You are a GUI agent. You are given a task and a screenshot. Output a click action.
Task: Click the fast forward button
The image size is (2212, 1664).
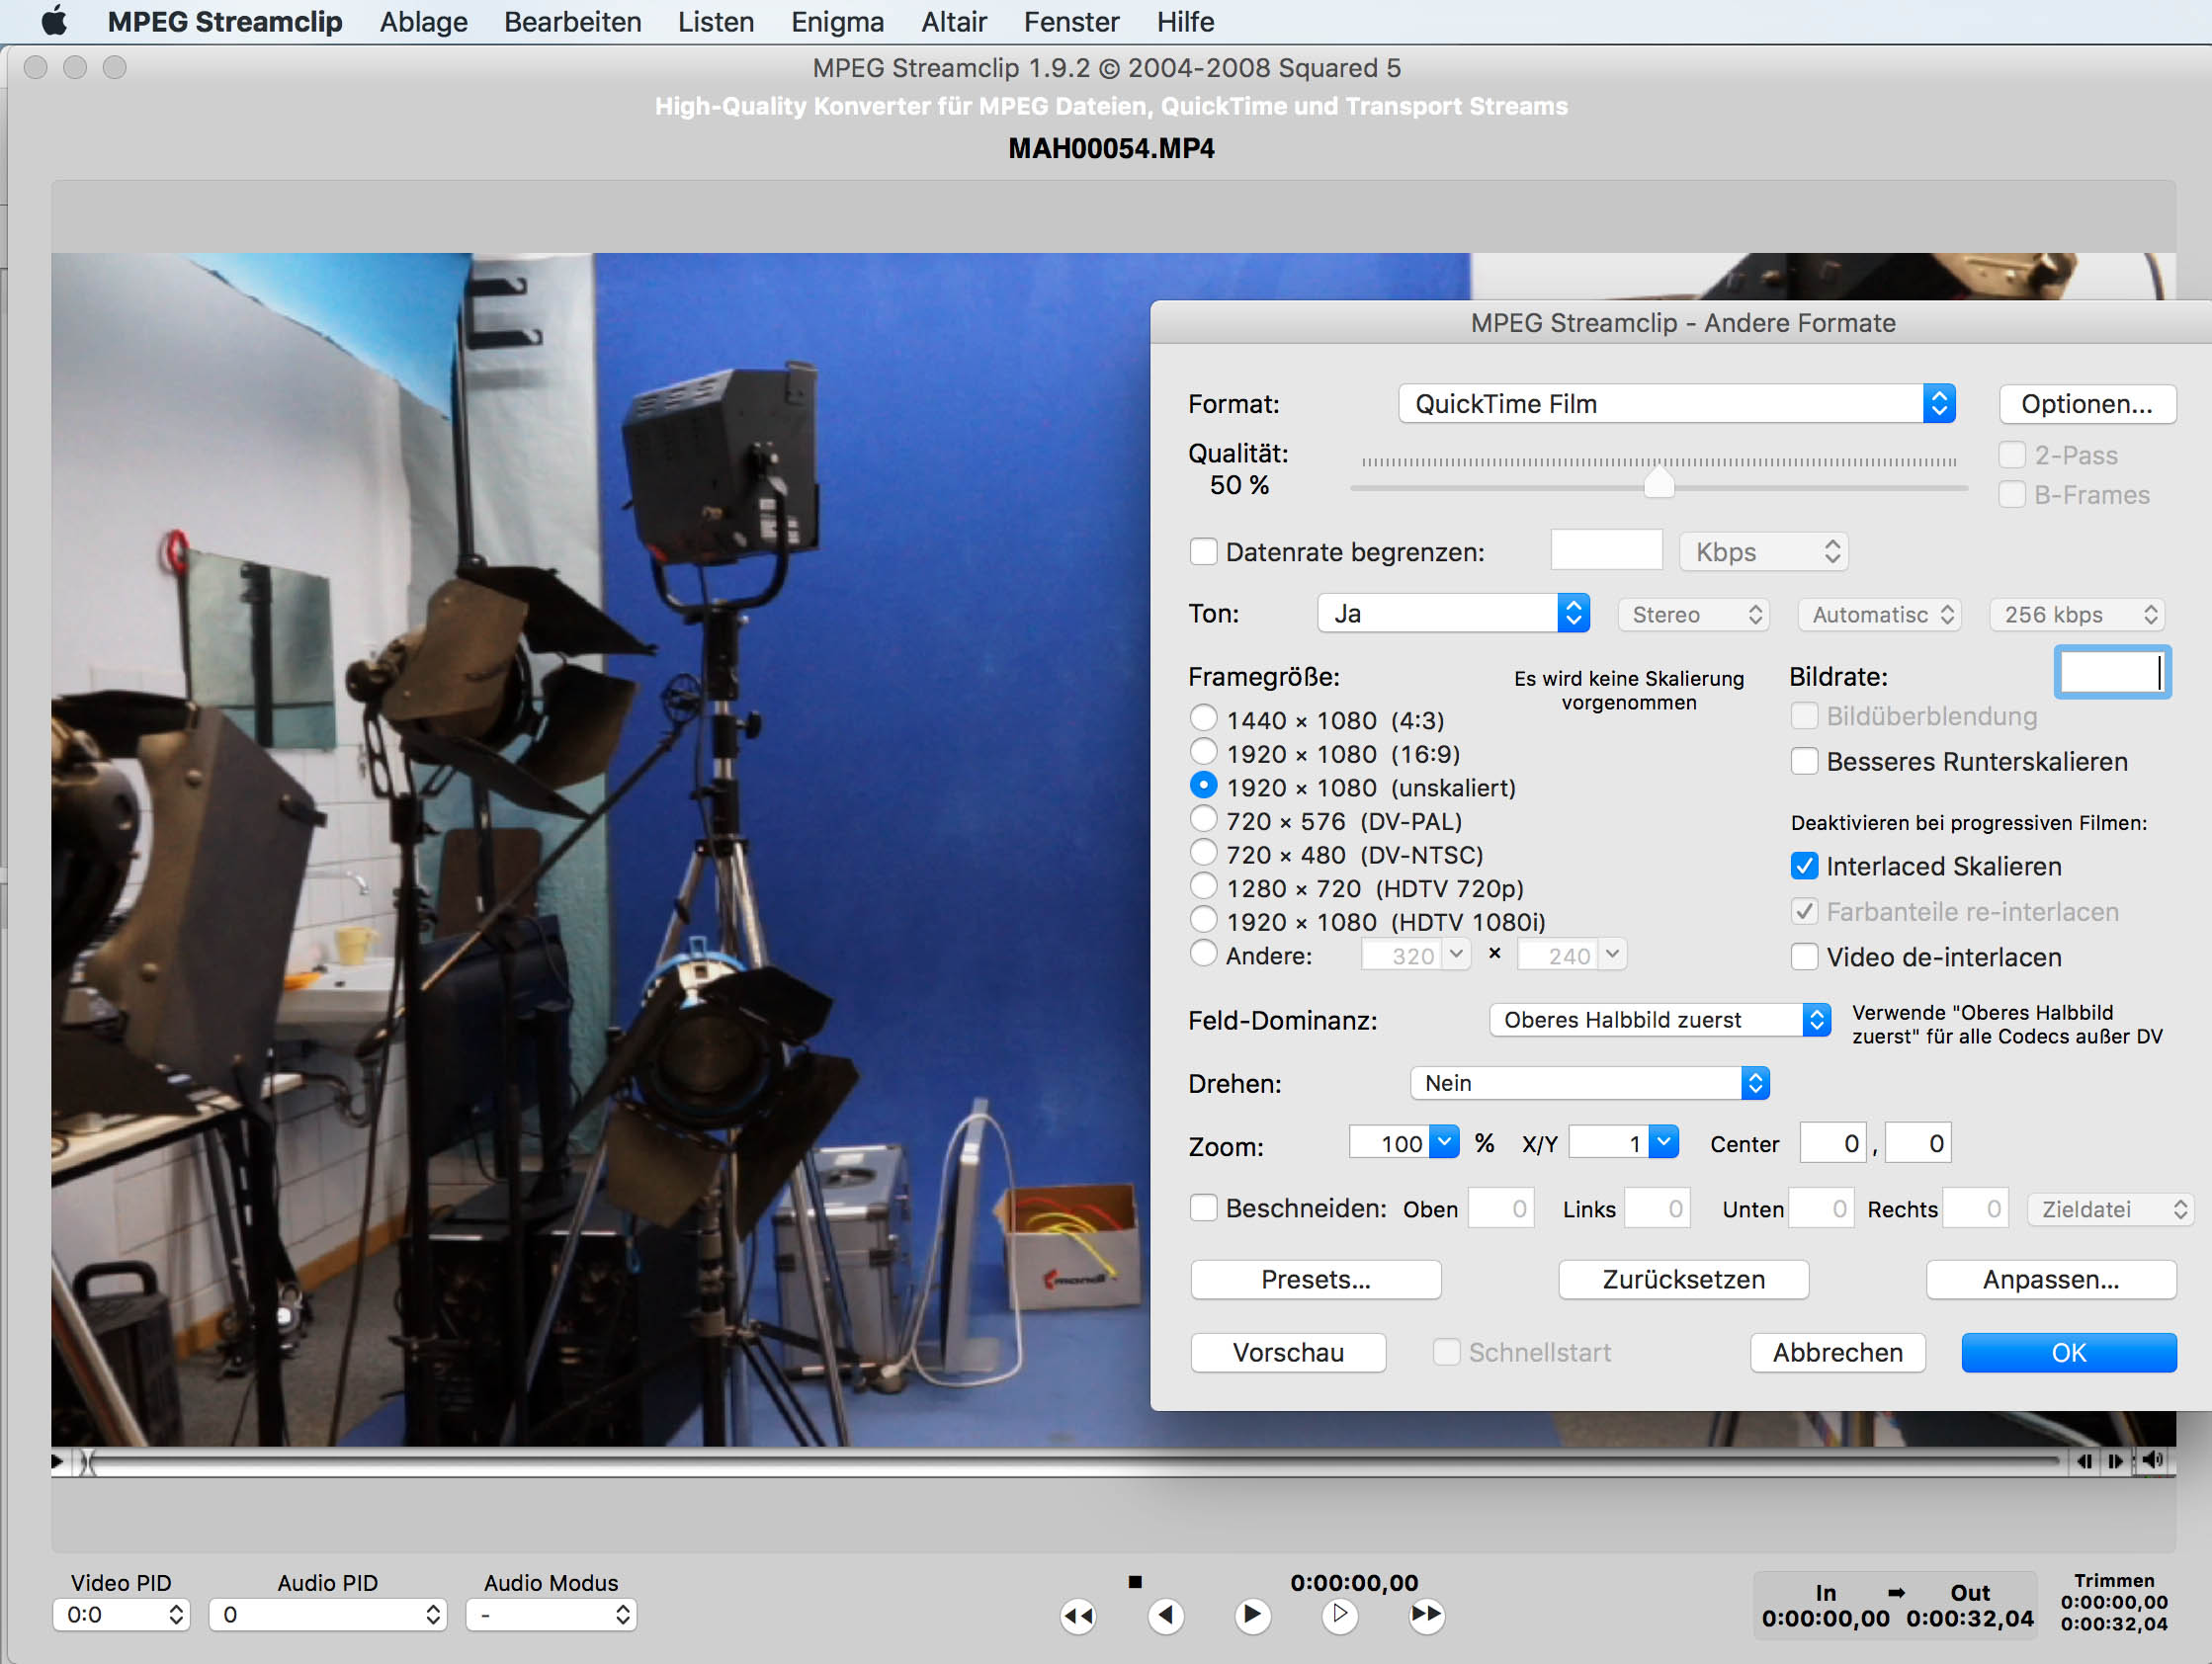(x=1426, y=1614)
